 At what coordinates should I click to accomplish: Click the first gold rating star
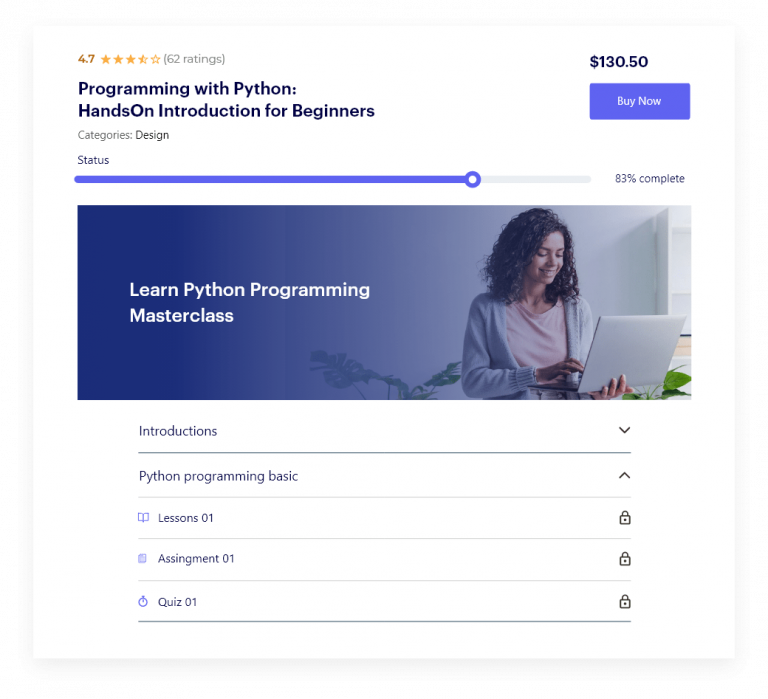point(106,59)
